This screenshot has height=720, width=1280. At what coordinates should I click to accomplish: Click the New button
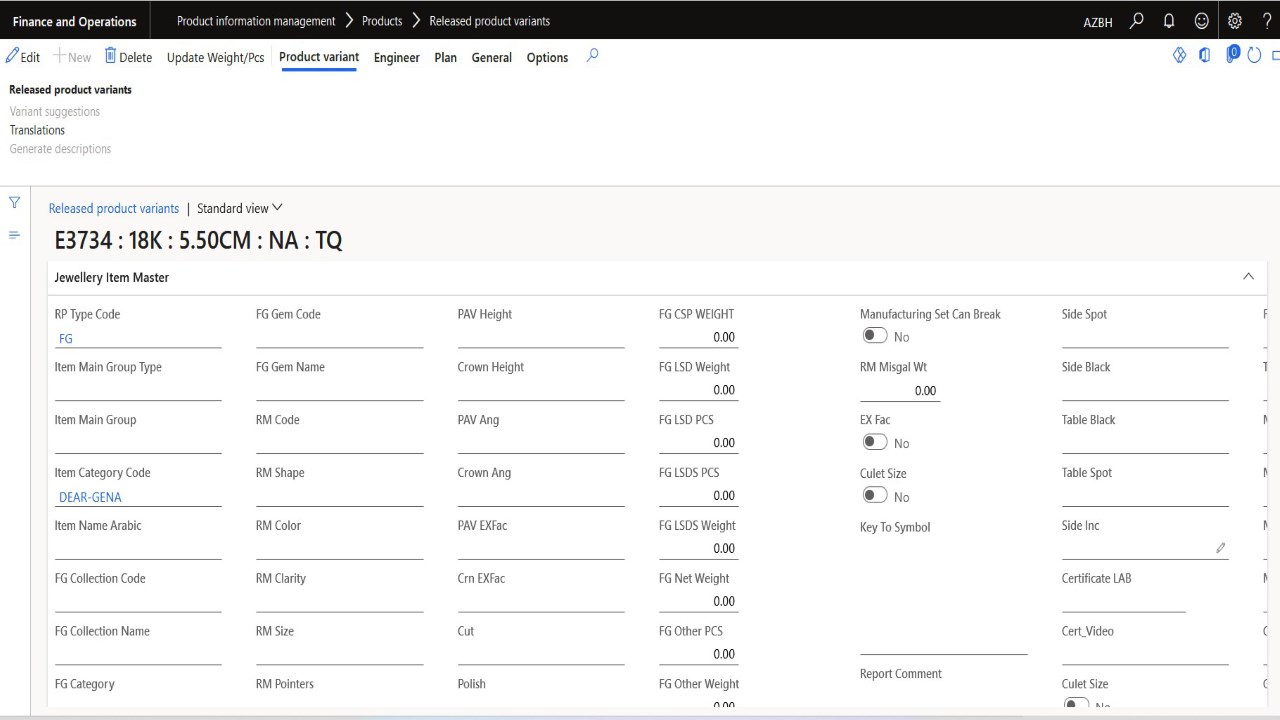click(x=72, y=57)
